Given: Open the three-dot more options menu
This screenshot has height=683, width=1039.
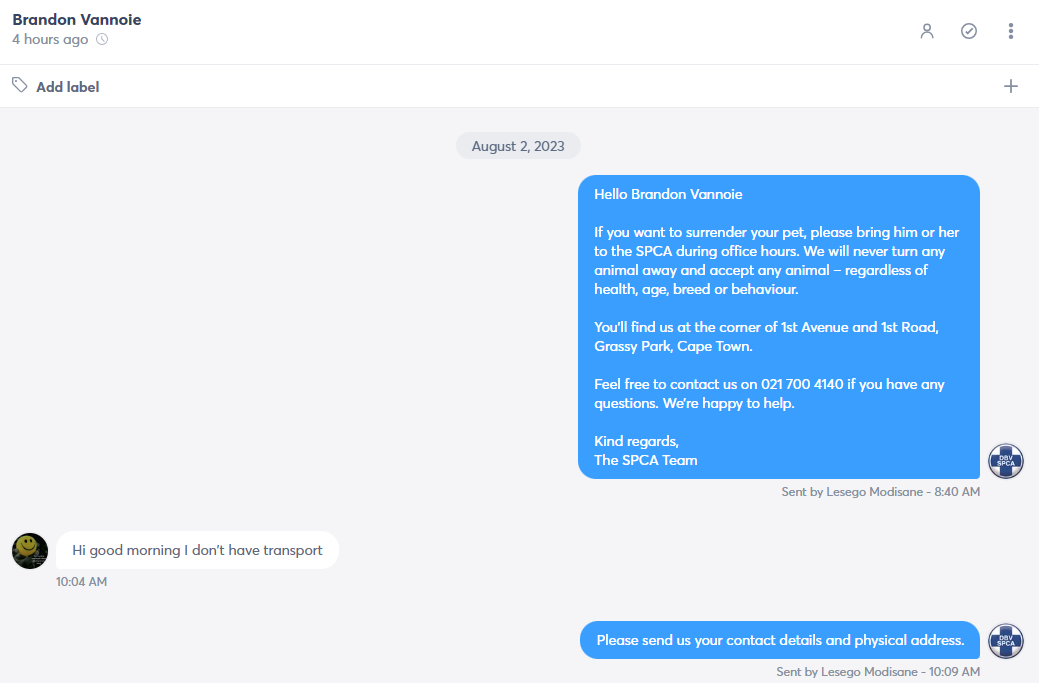Looking at the screenshot, I should click(1011, 31).
